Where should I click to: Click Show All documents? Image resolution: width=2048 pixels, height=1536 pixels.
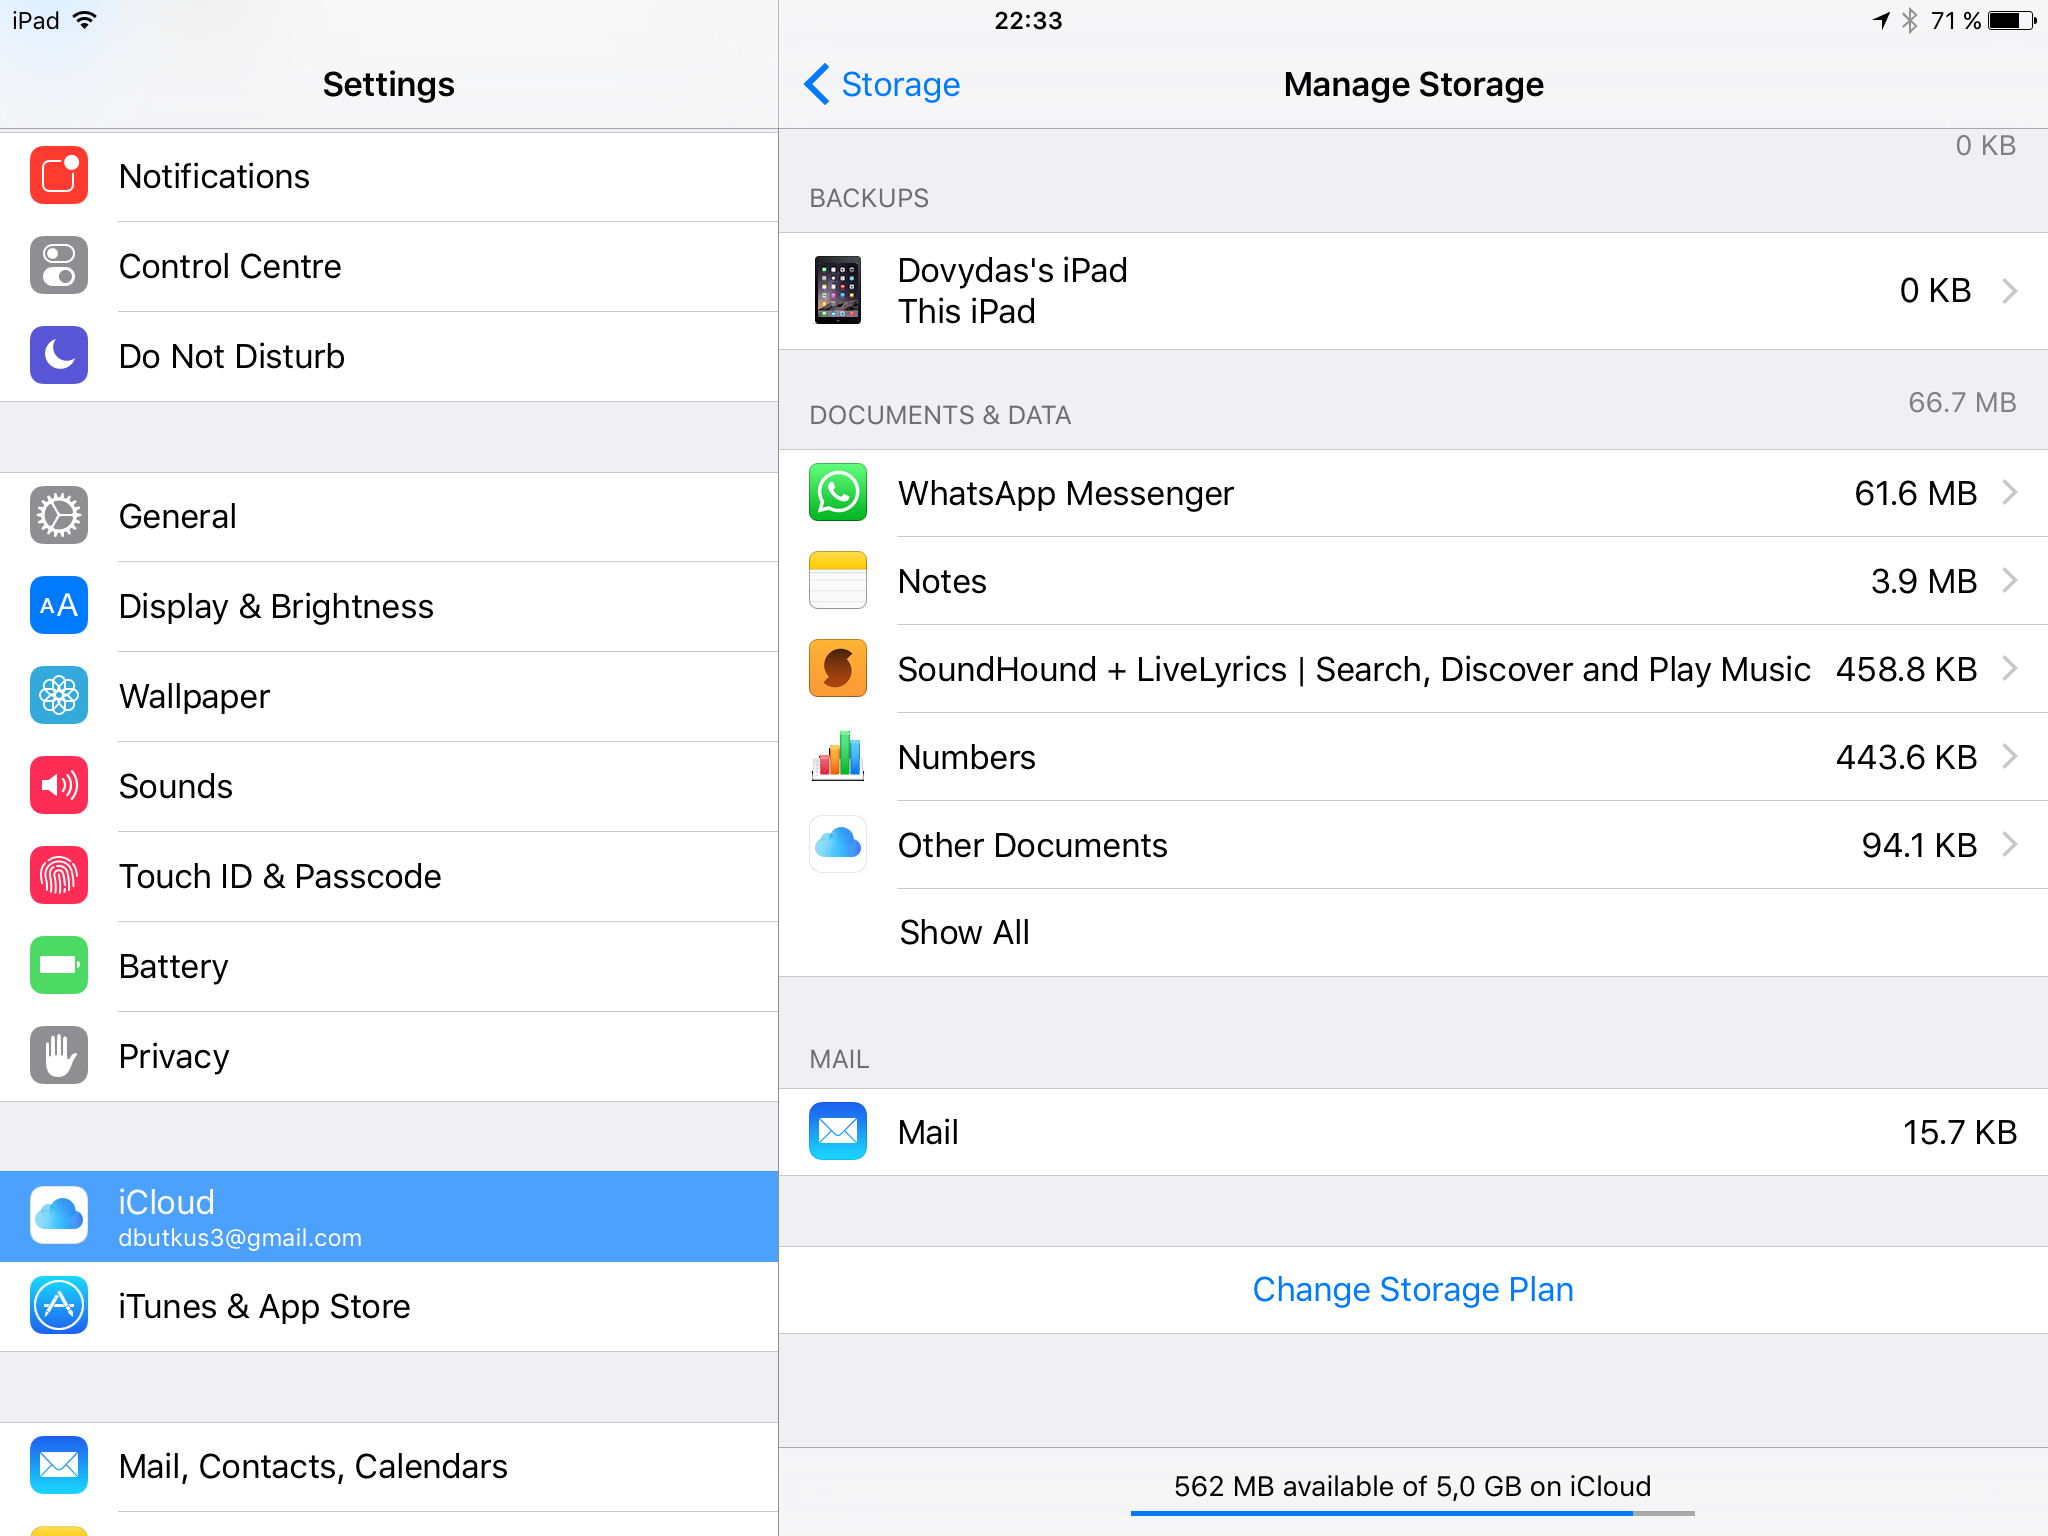click(961, 933)
